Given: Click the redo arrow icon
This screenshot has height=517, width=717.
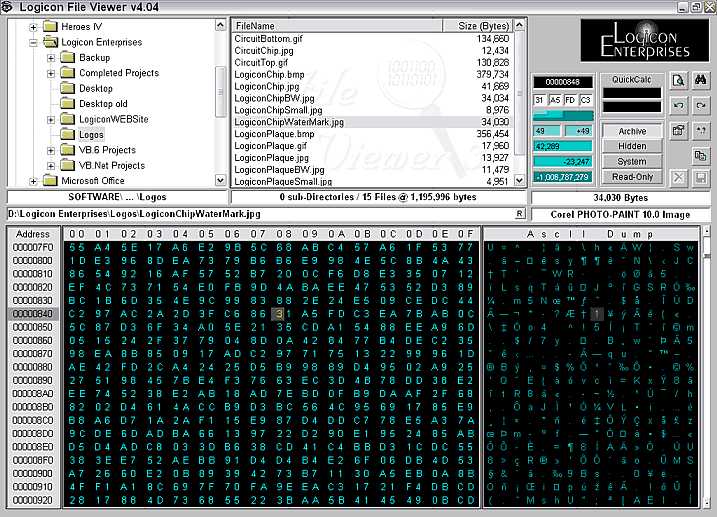Looking at the screenshot, I should click(x=700, y=105).
